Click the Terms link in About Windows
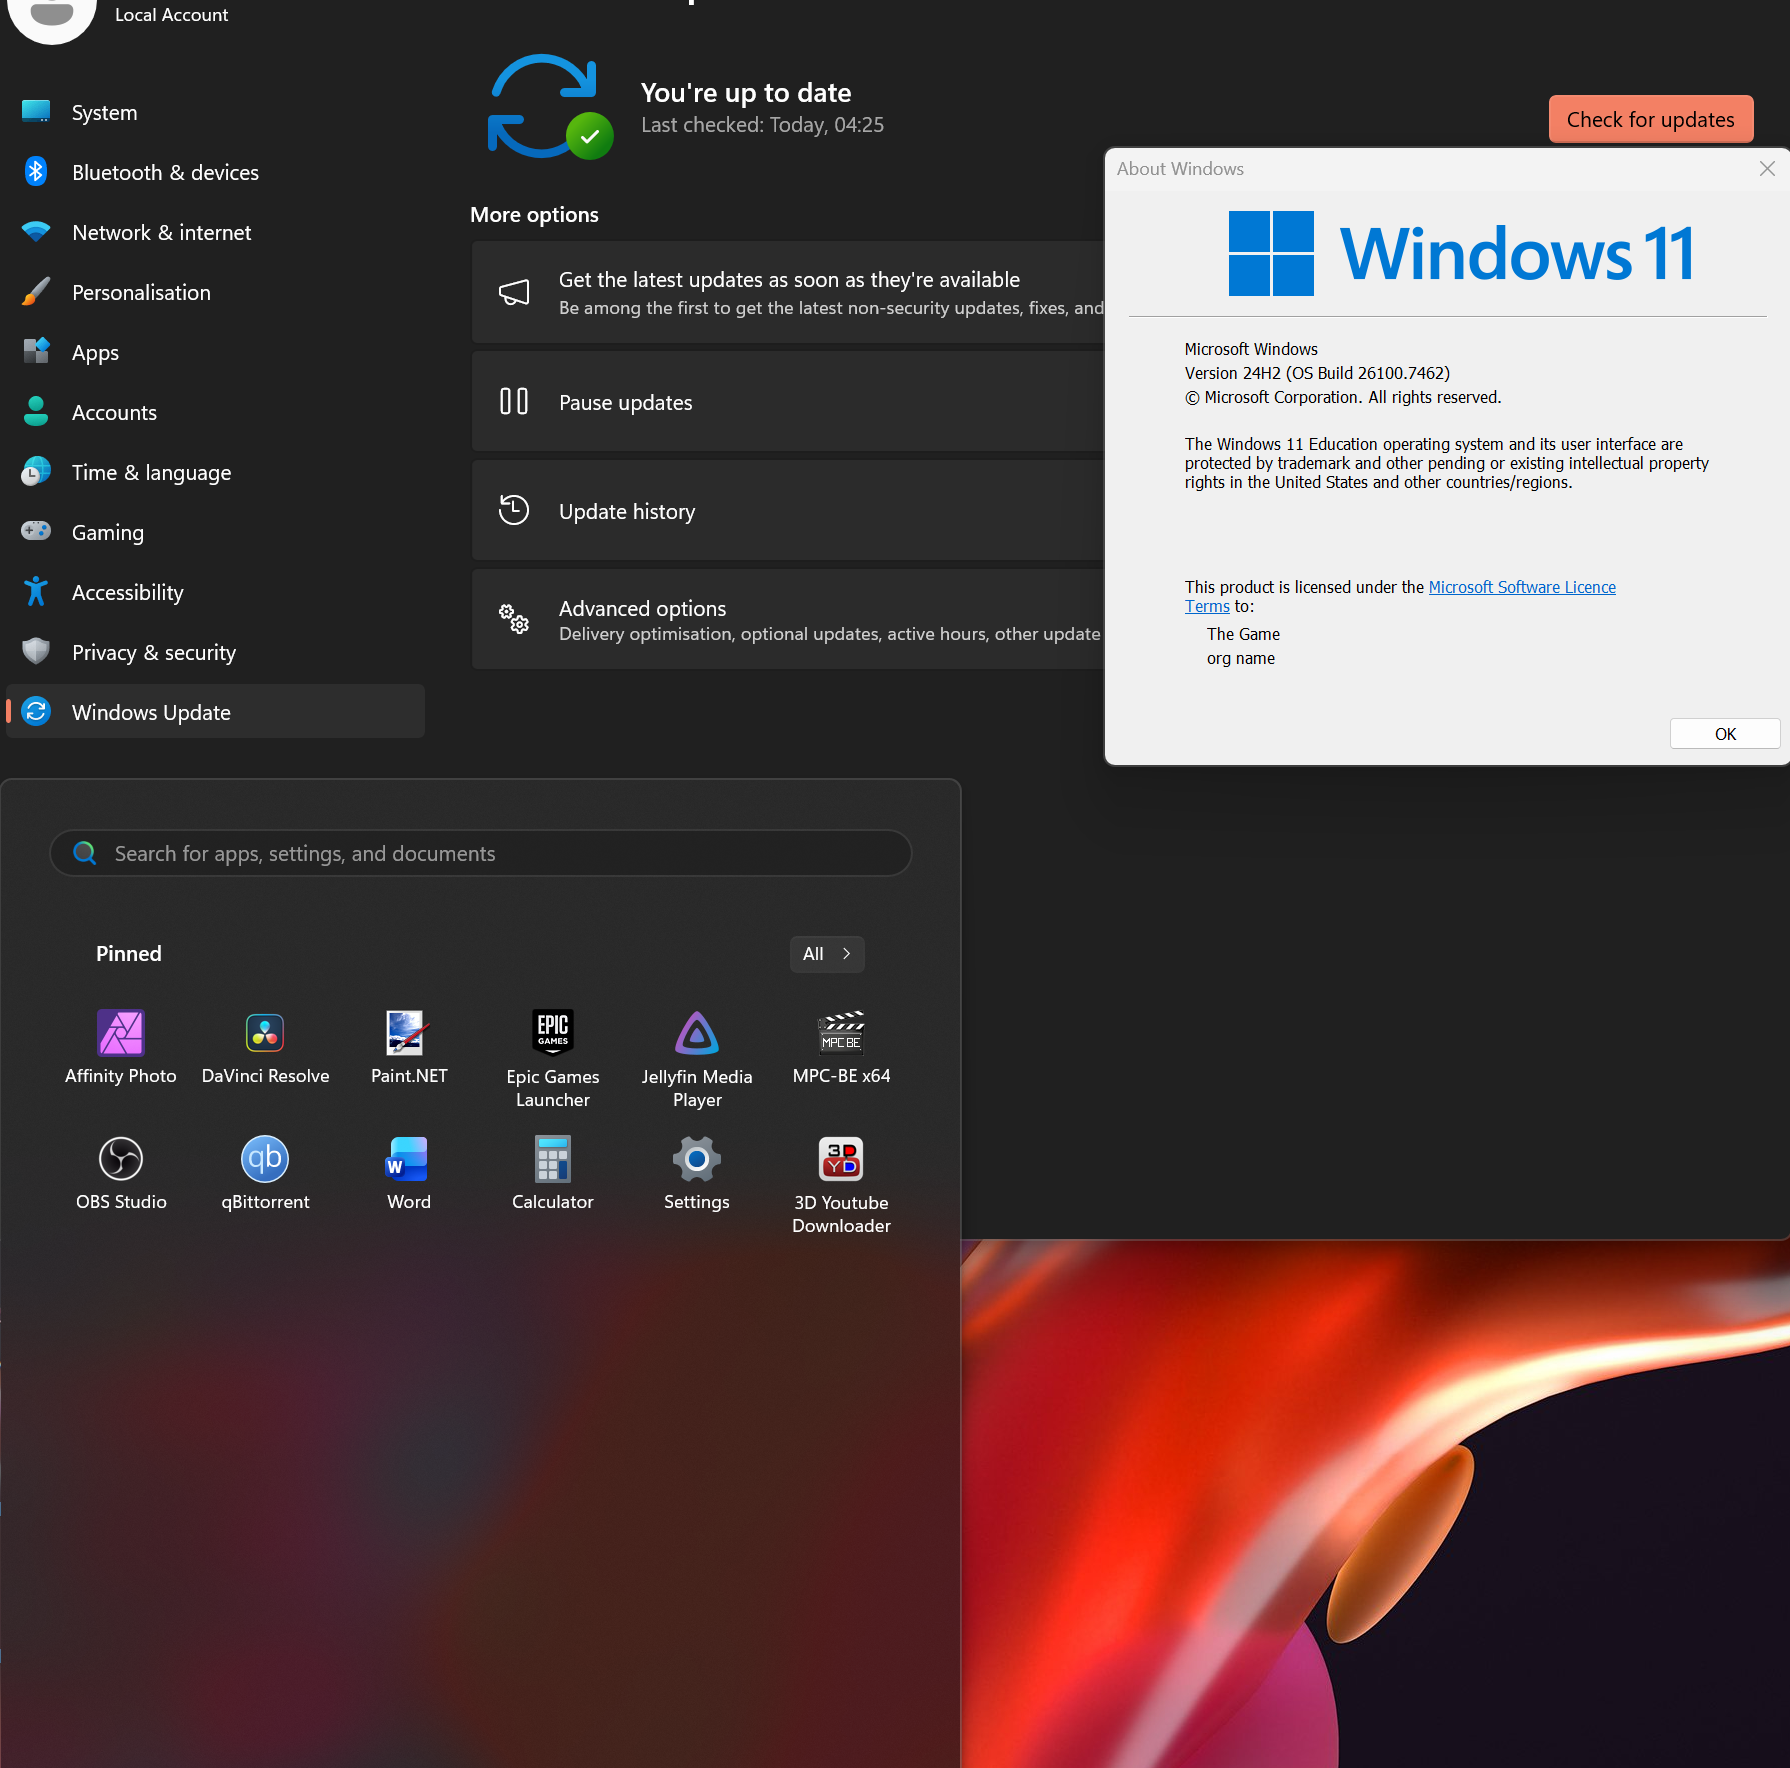The image size is (1790, 1768). tap(1207, 606)
